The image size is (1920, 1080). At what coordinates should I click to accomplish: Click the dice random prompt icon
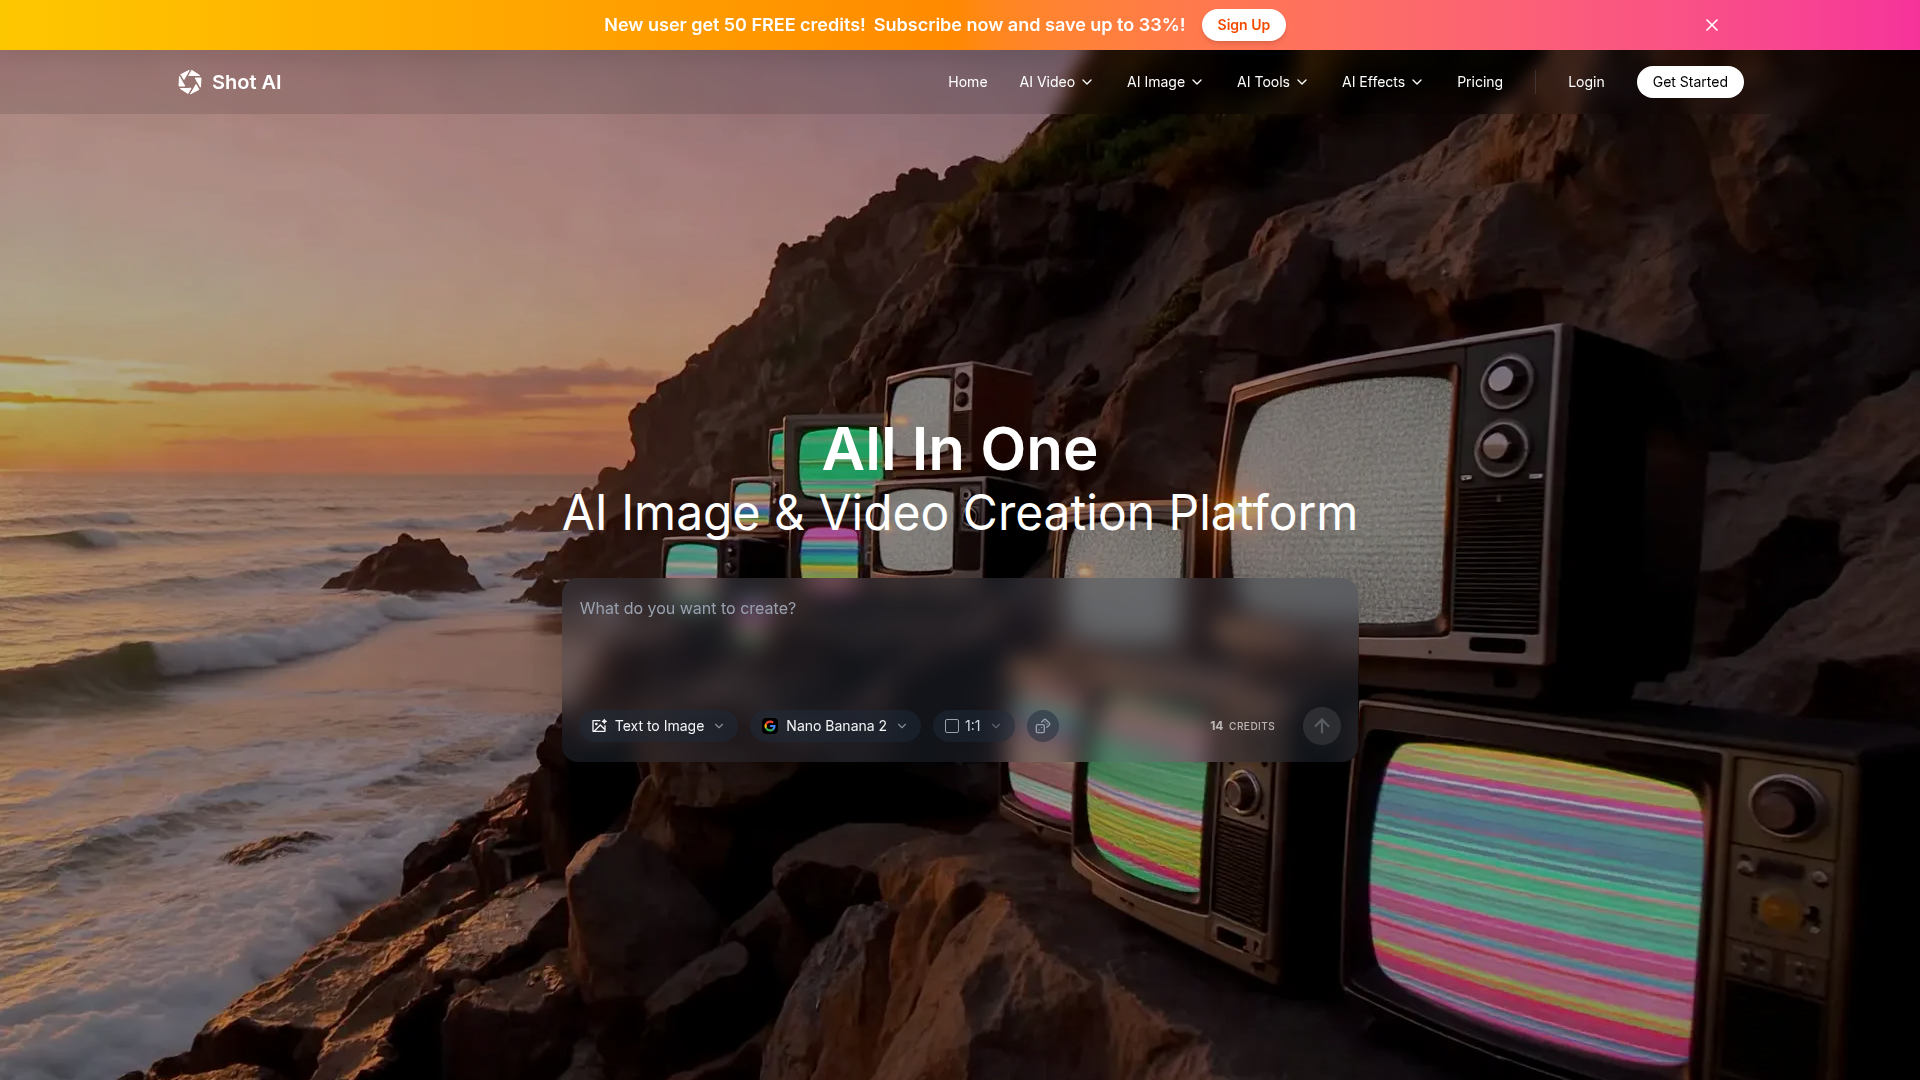(1042, 726)
